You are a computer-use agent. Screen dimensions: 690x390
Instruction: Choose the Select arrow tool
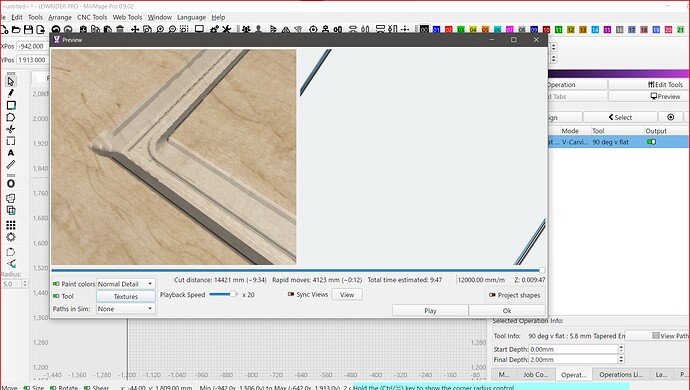(x=11, y=81)
